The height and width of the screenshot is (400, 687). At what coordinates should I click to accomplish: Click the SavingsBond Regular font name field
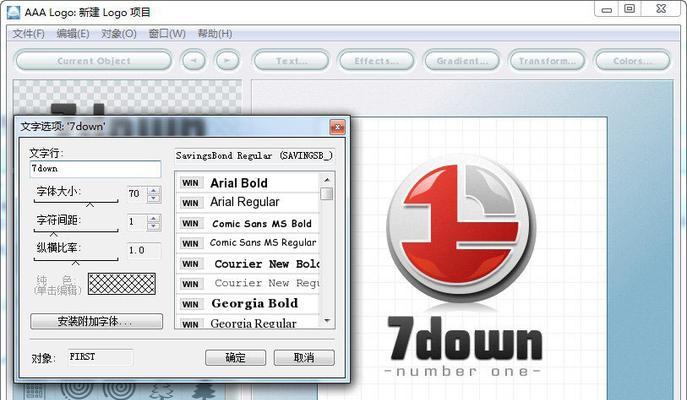tap(255, 156)
